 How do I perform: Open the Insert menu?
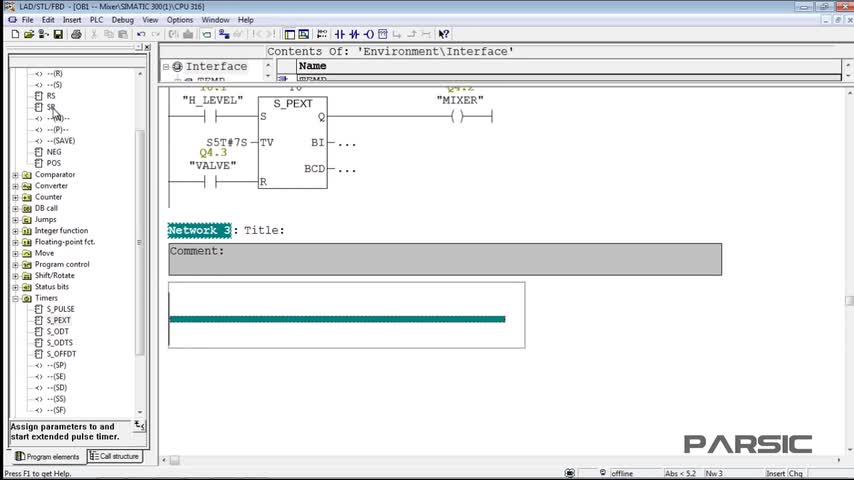click(72, 20)
